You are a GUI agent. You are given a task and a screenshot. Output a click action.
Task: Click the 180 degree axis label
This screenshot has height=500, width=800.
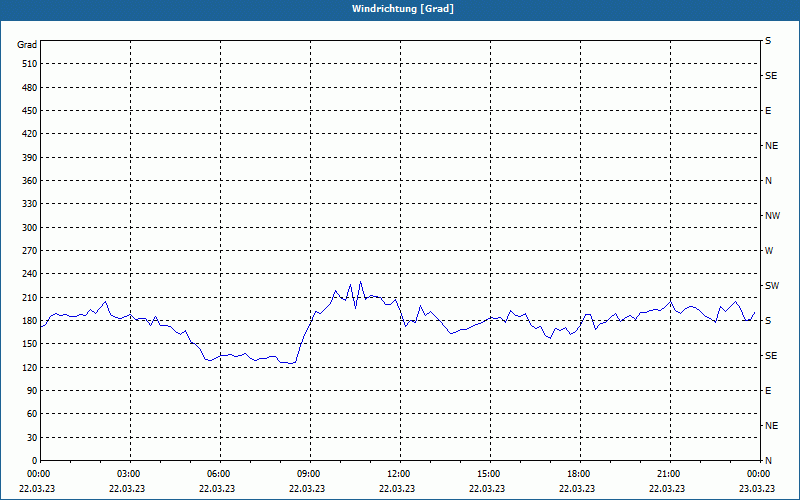pyautogui.click(x=30, y=321)
